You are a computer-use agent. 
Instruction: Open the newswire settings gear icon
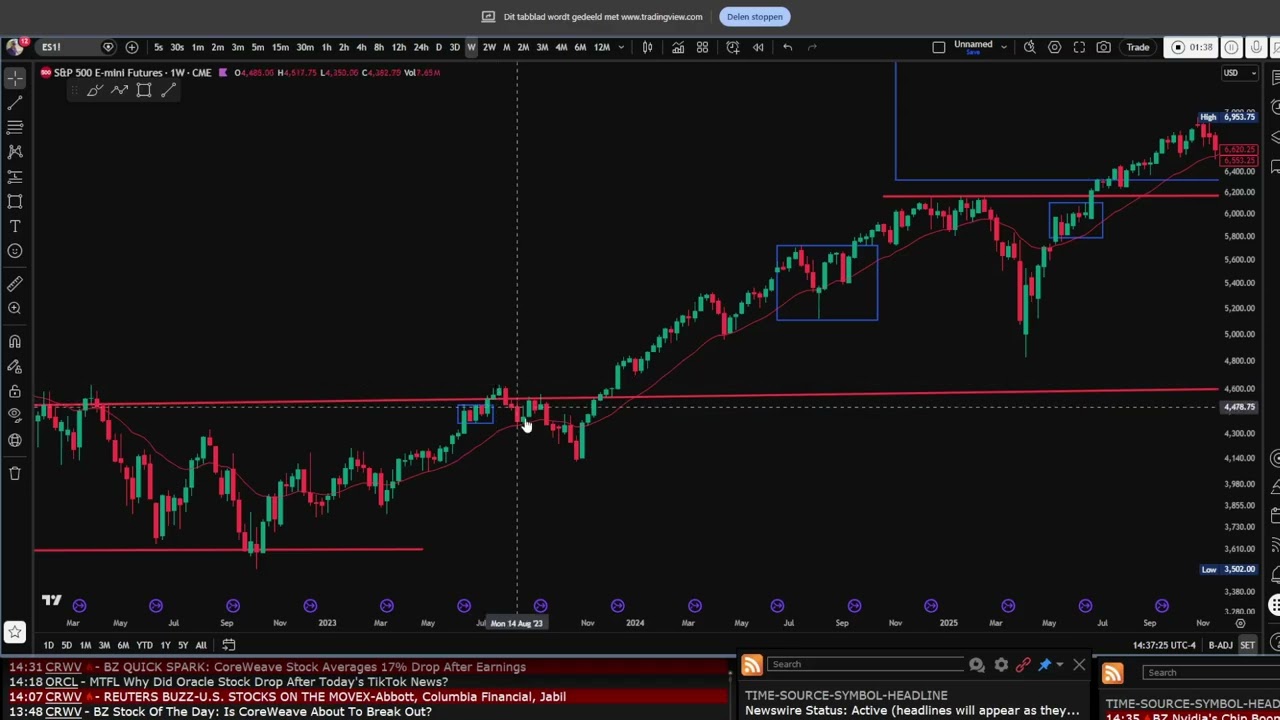point(1001,665)
